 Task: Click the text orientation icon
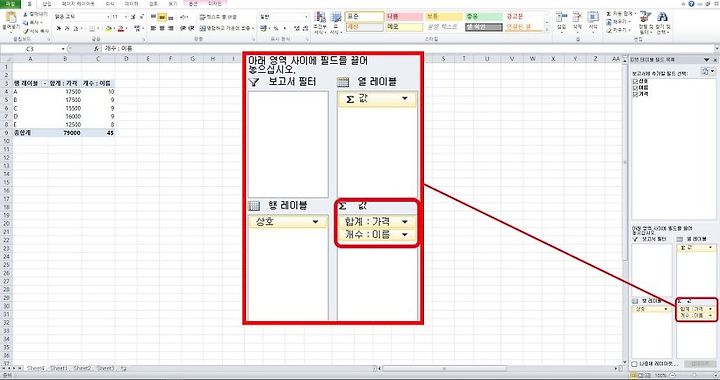(183, 17)
